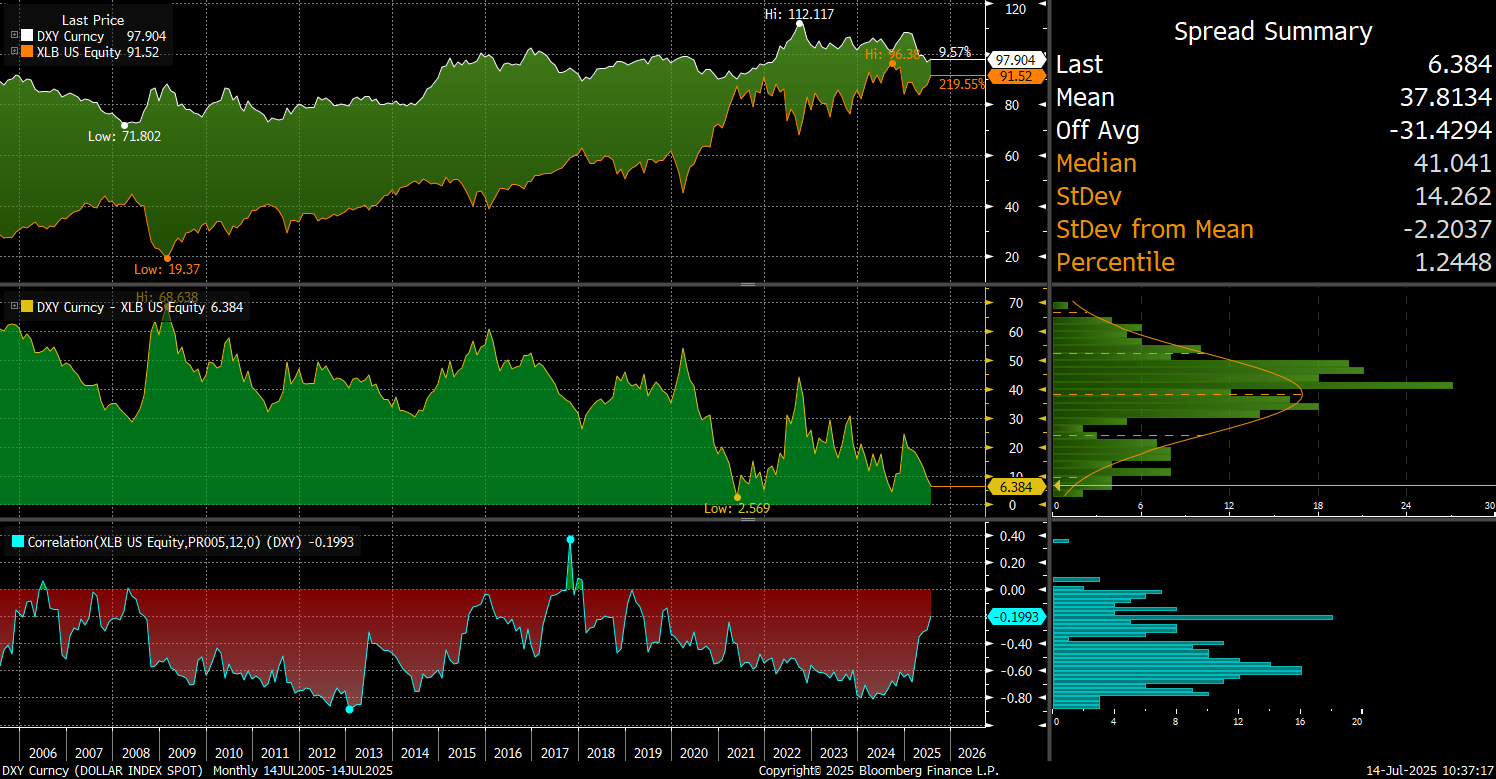Click the Last row in Spread Summary
This screenshot has width=1496, height=779.
pos(1273,64)
